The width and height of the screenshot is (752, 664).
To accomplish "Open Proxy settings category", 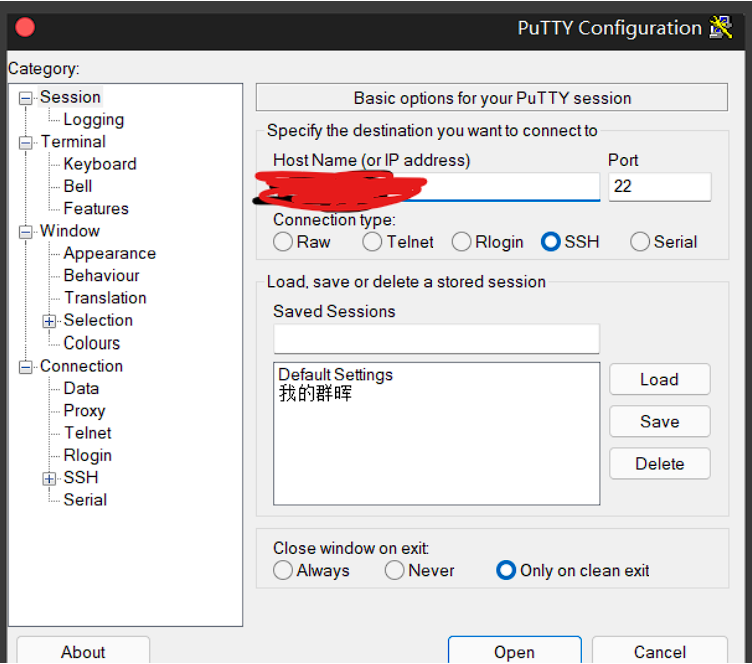I will coord(84,410).
